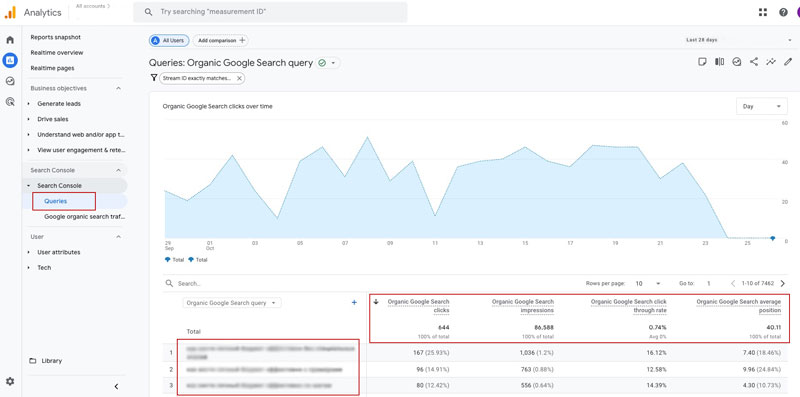Open Organic Google Search query dimension dropdown

(232, 303)
